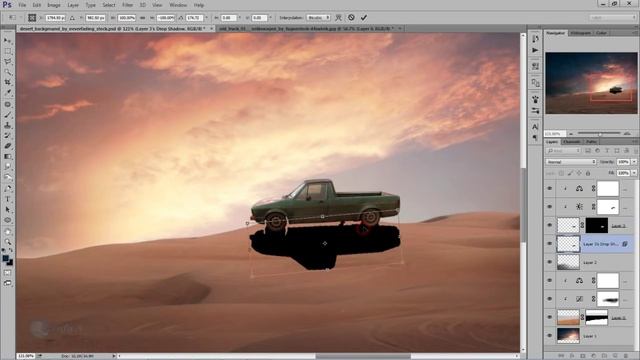Click the foreground color swatch
The height and width of the screenshot is (360, 640).
pyautogui.click(x=6, y=259)
